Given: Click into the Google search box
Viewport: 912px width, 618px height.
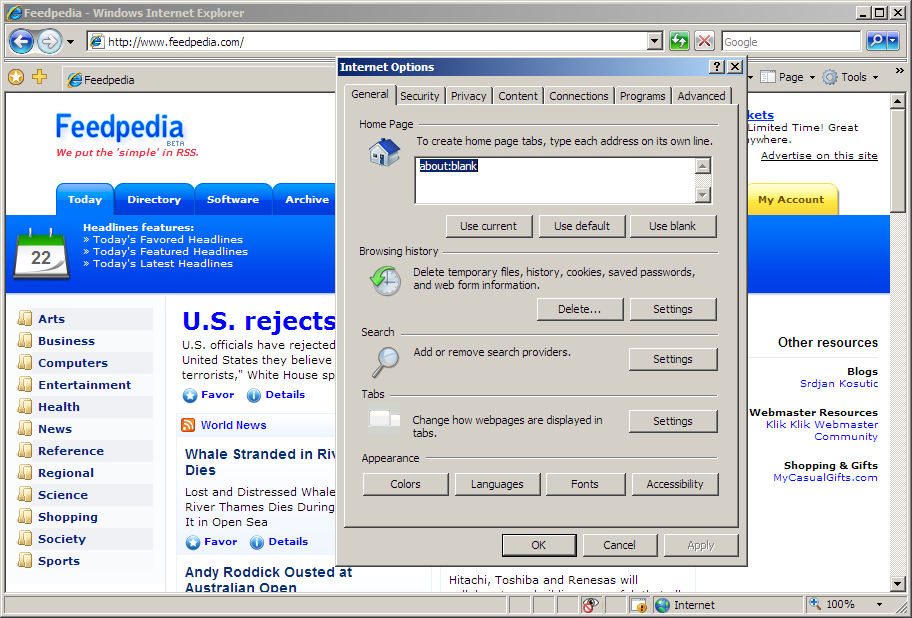Looking at the screenshot, I should pos(791,41).
